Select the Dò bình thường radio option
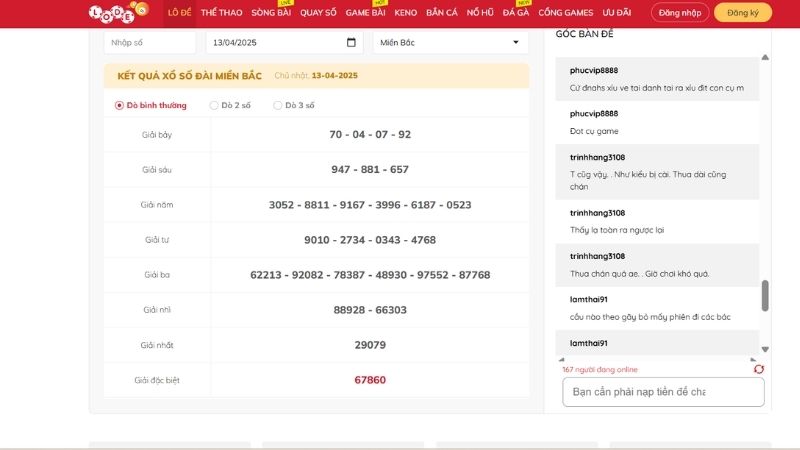The width and height of the screenshot is (800, 450). [x=119, y=105]
